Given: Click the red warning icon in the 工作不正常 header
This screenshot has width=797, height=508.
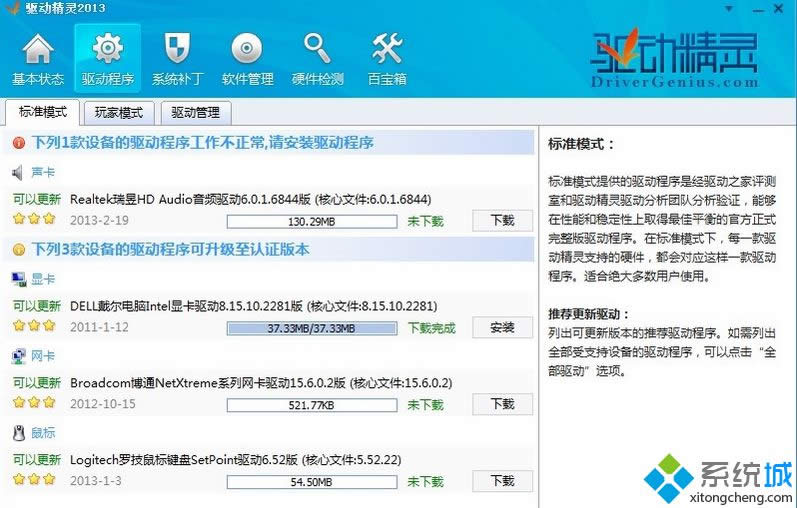Looking at the screenshot, I should 19,143.
